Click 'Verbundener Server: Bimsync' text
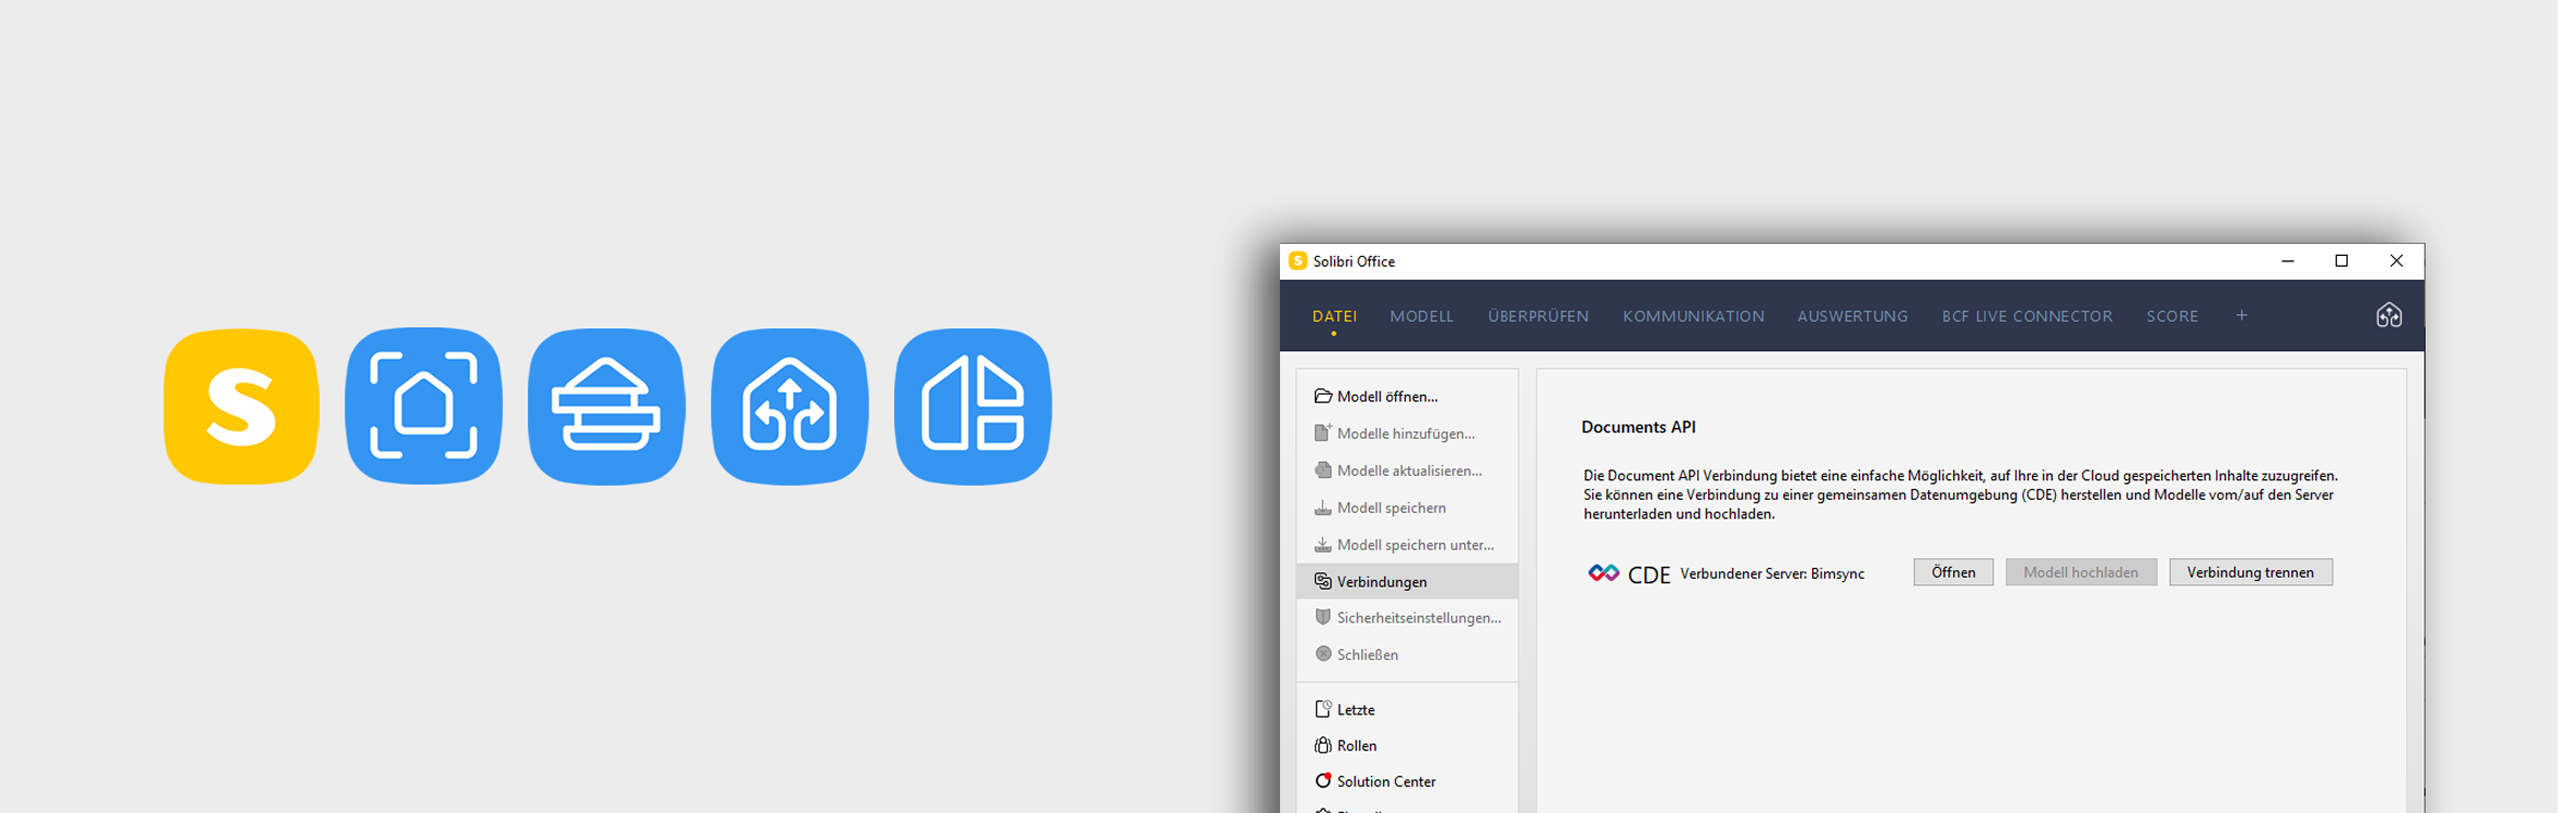2560x813 pixels. 1772,573
